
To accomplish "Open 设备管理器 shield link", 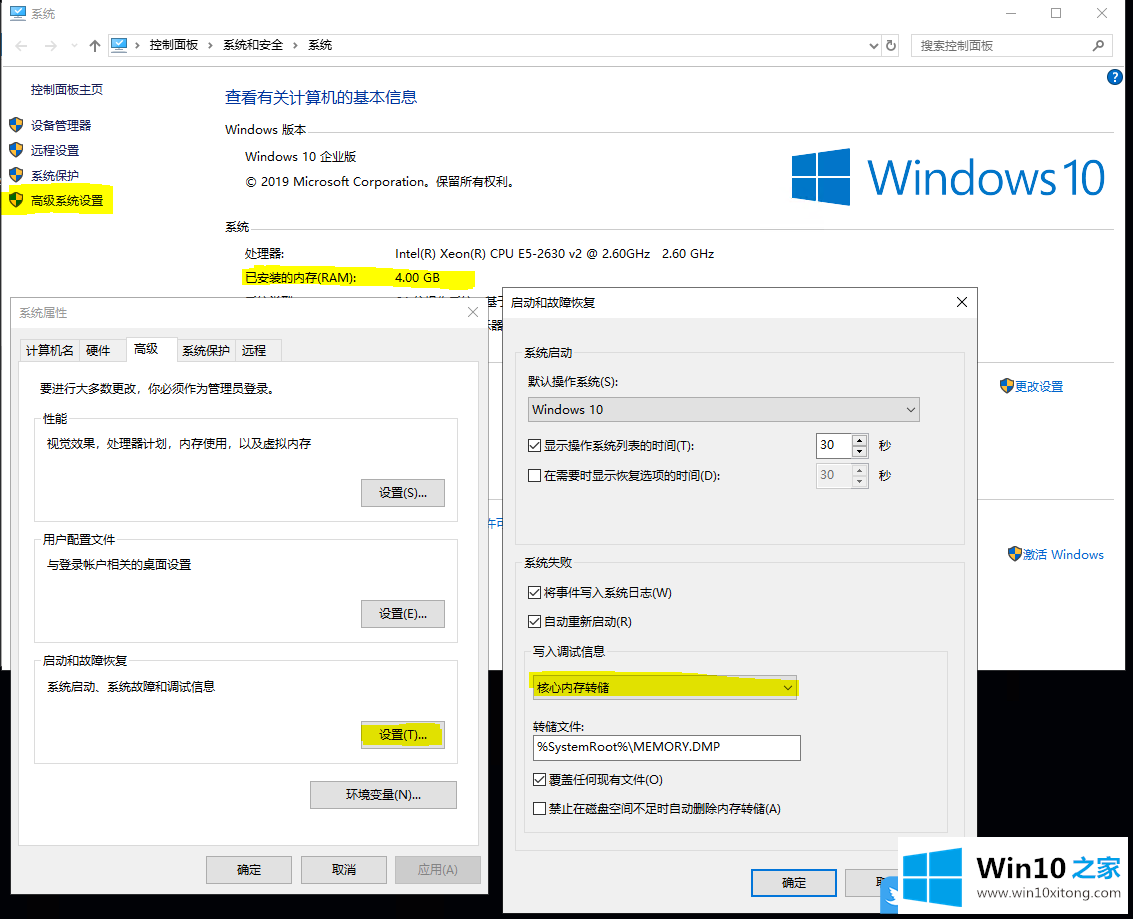I will (x=61, y=126).
